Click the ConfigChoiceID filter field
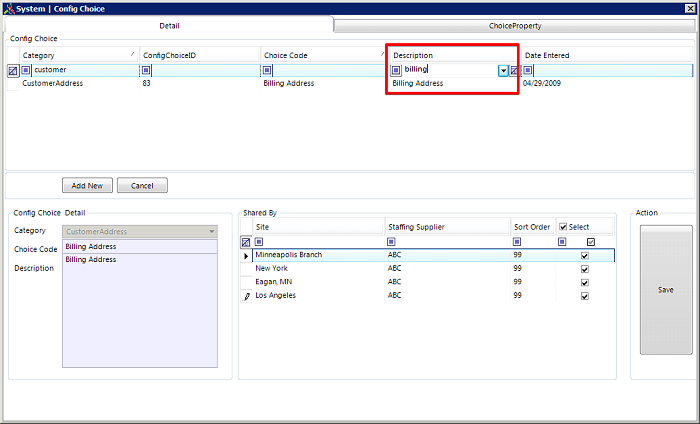 pyautogui.click(x=206, y=70)
